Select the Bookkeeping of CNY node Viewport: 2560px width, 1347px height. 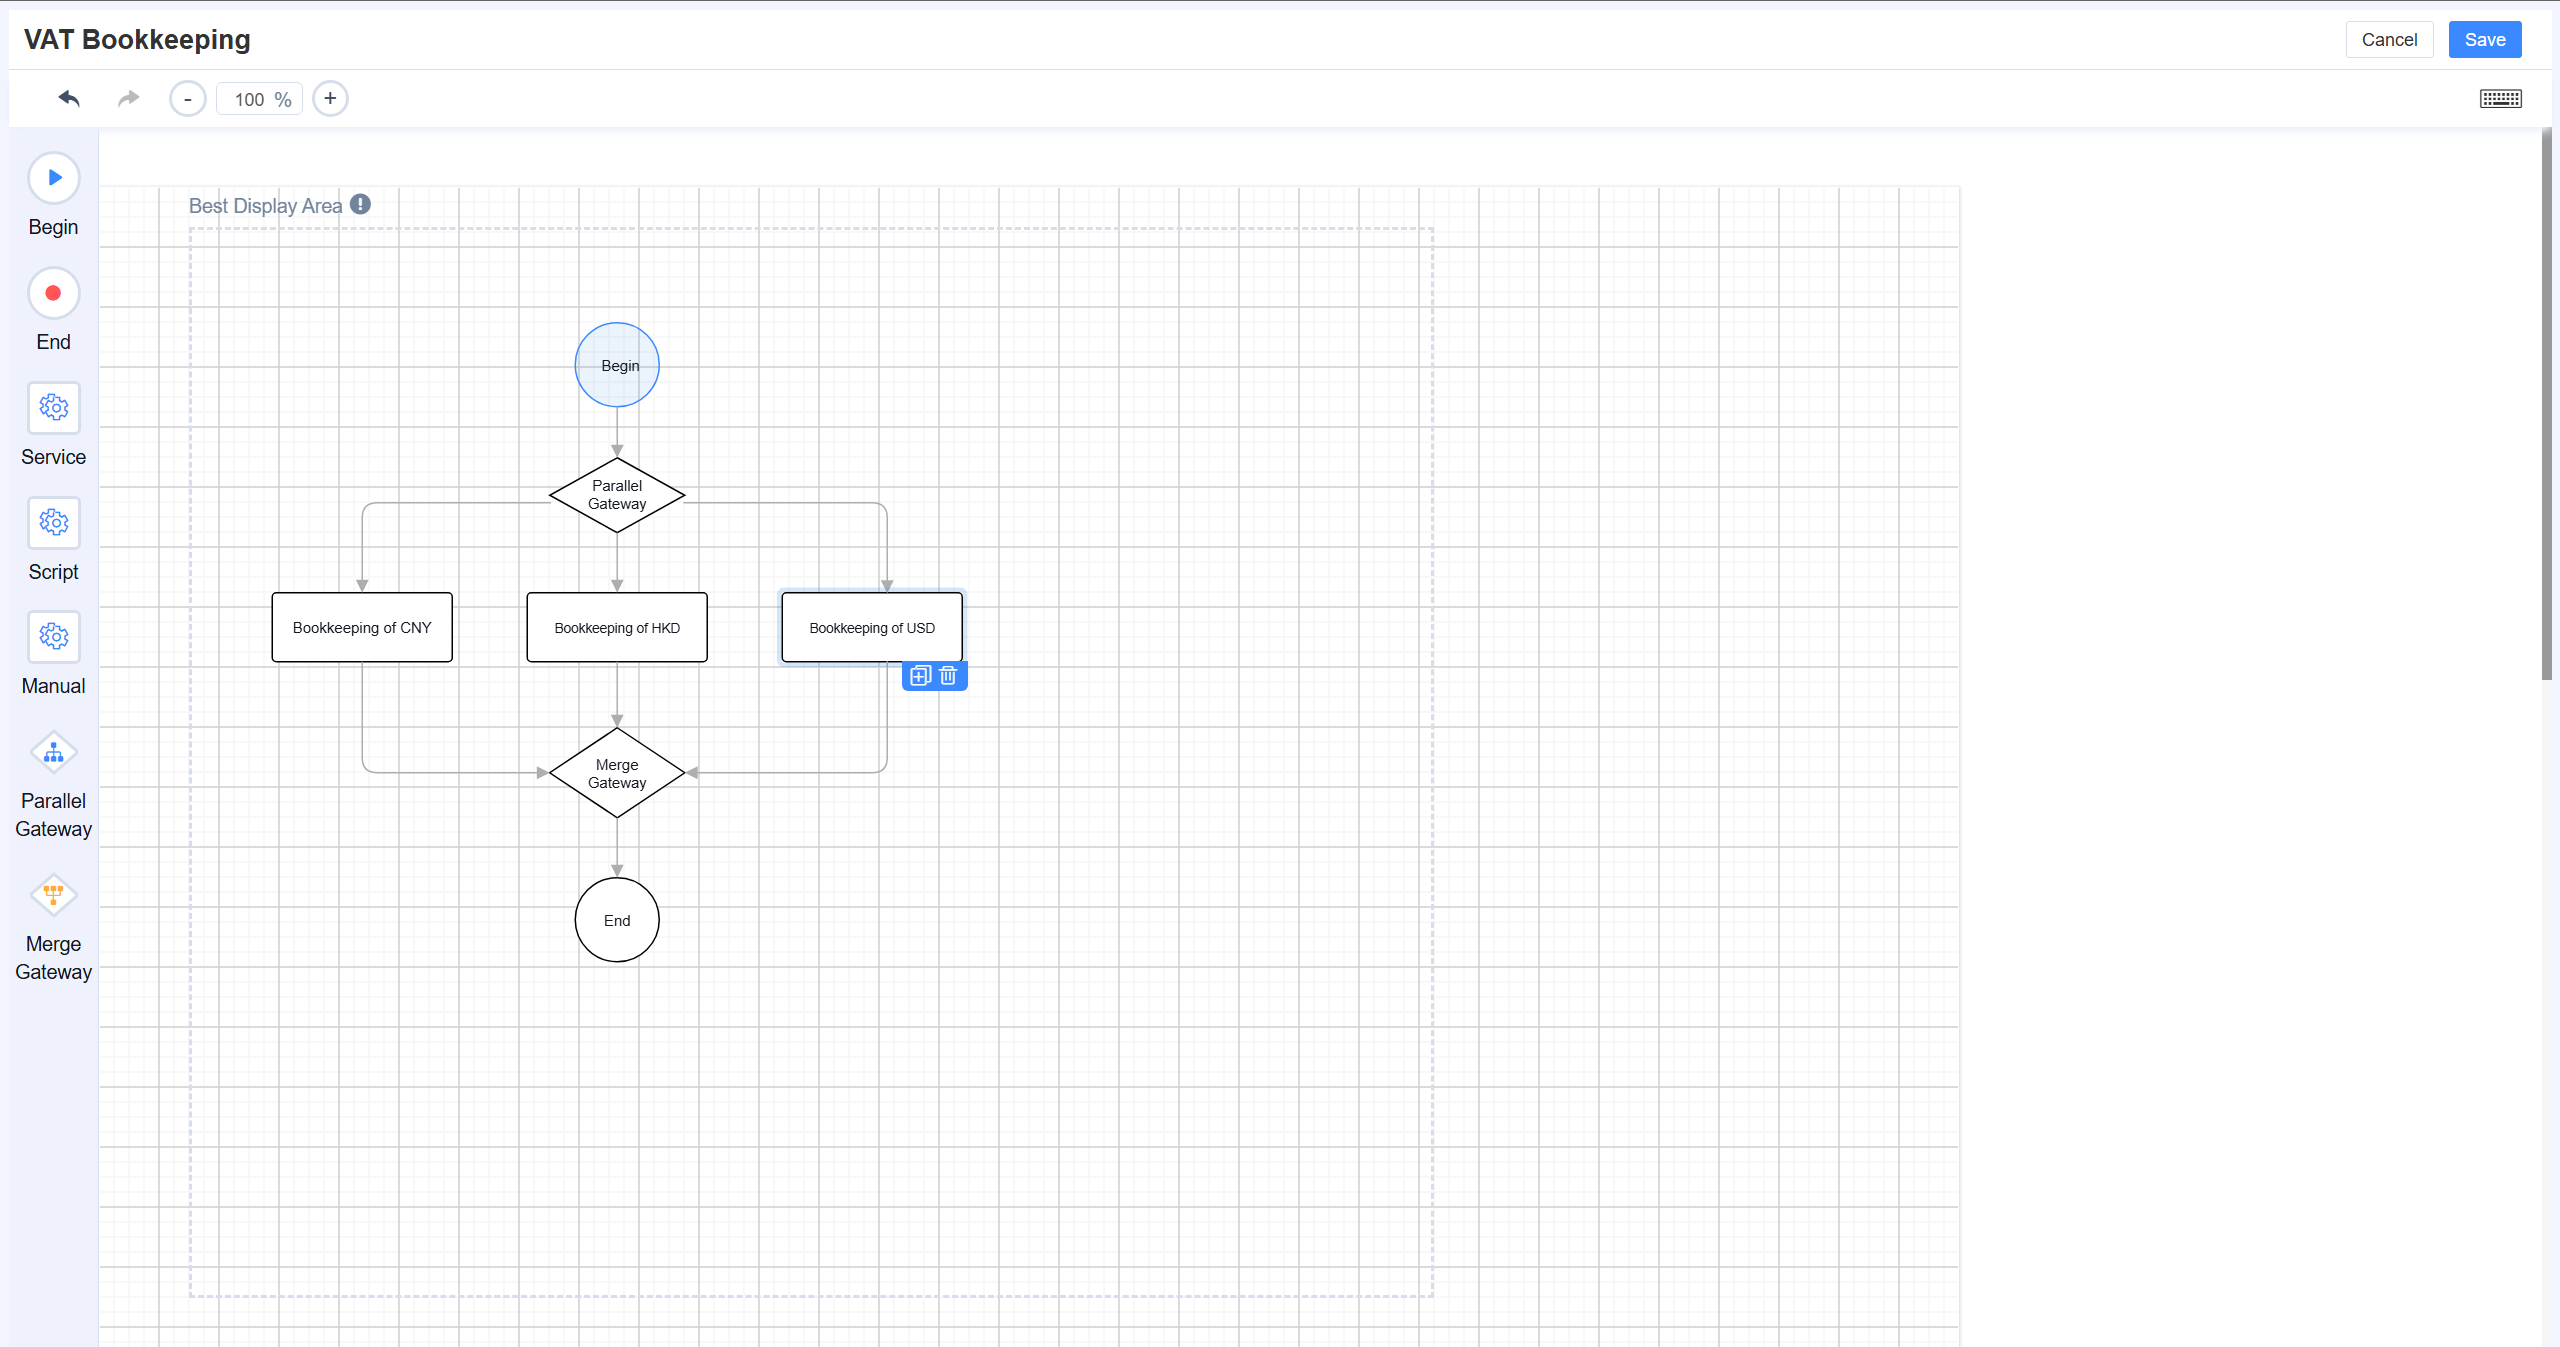point(362,628)
